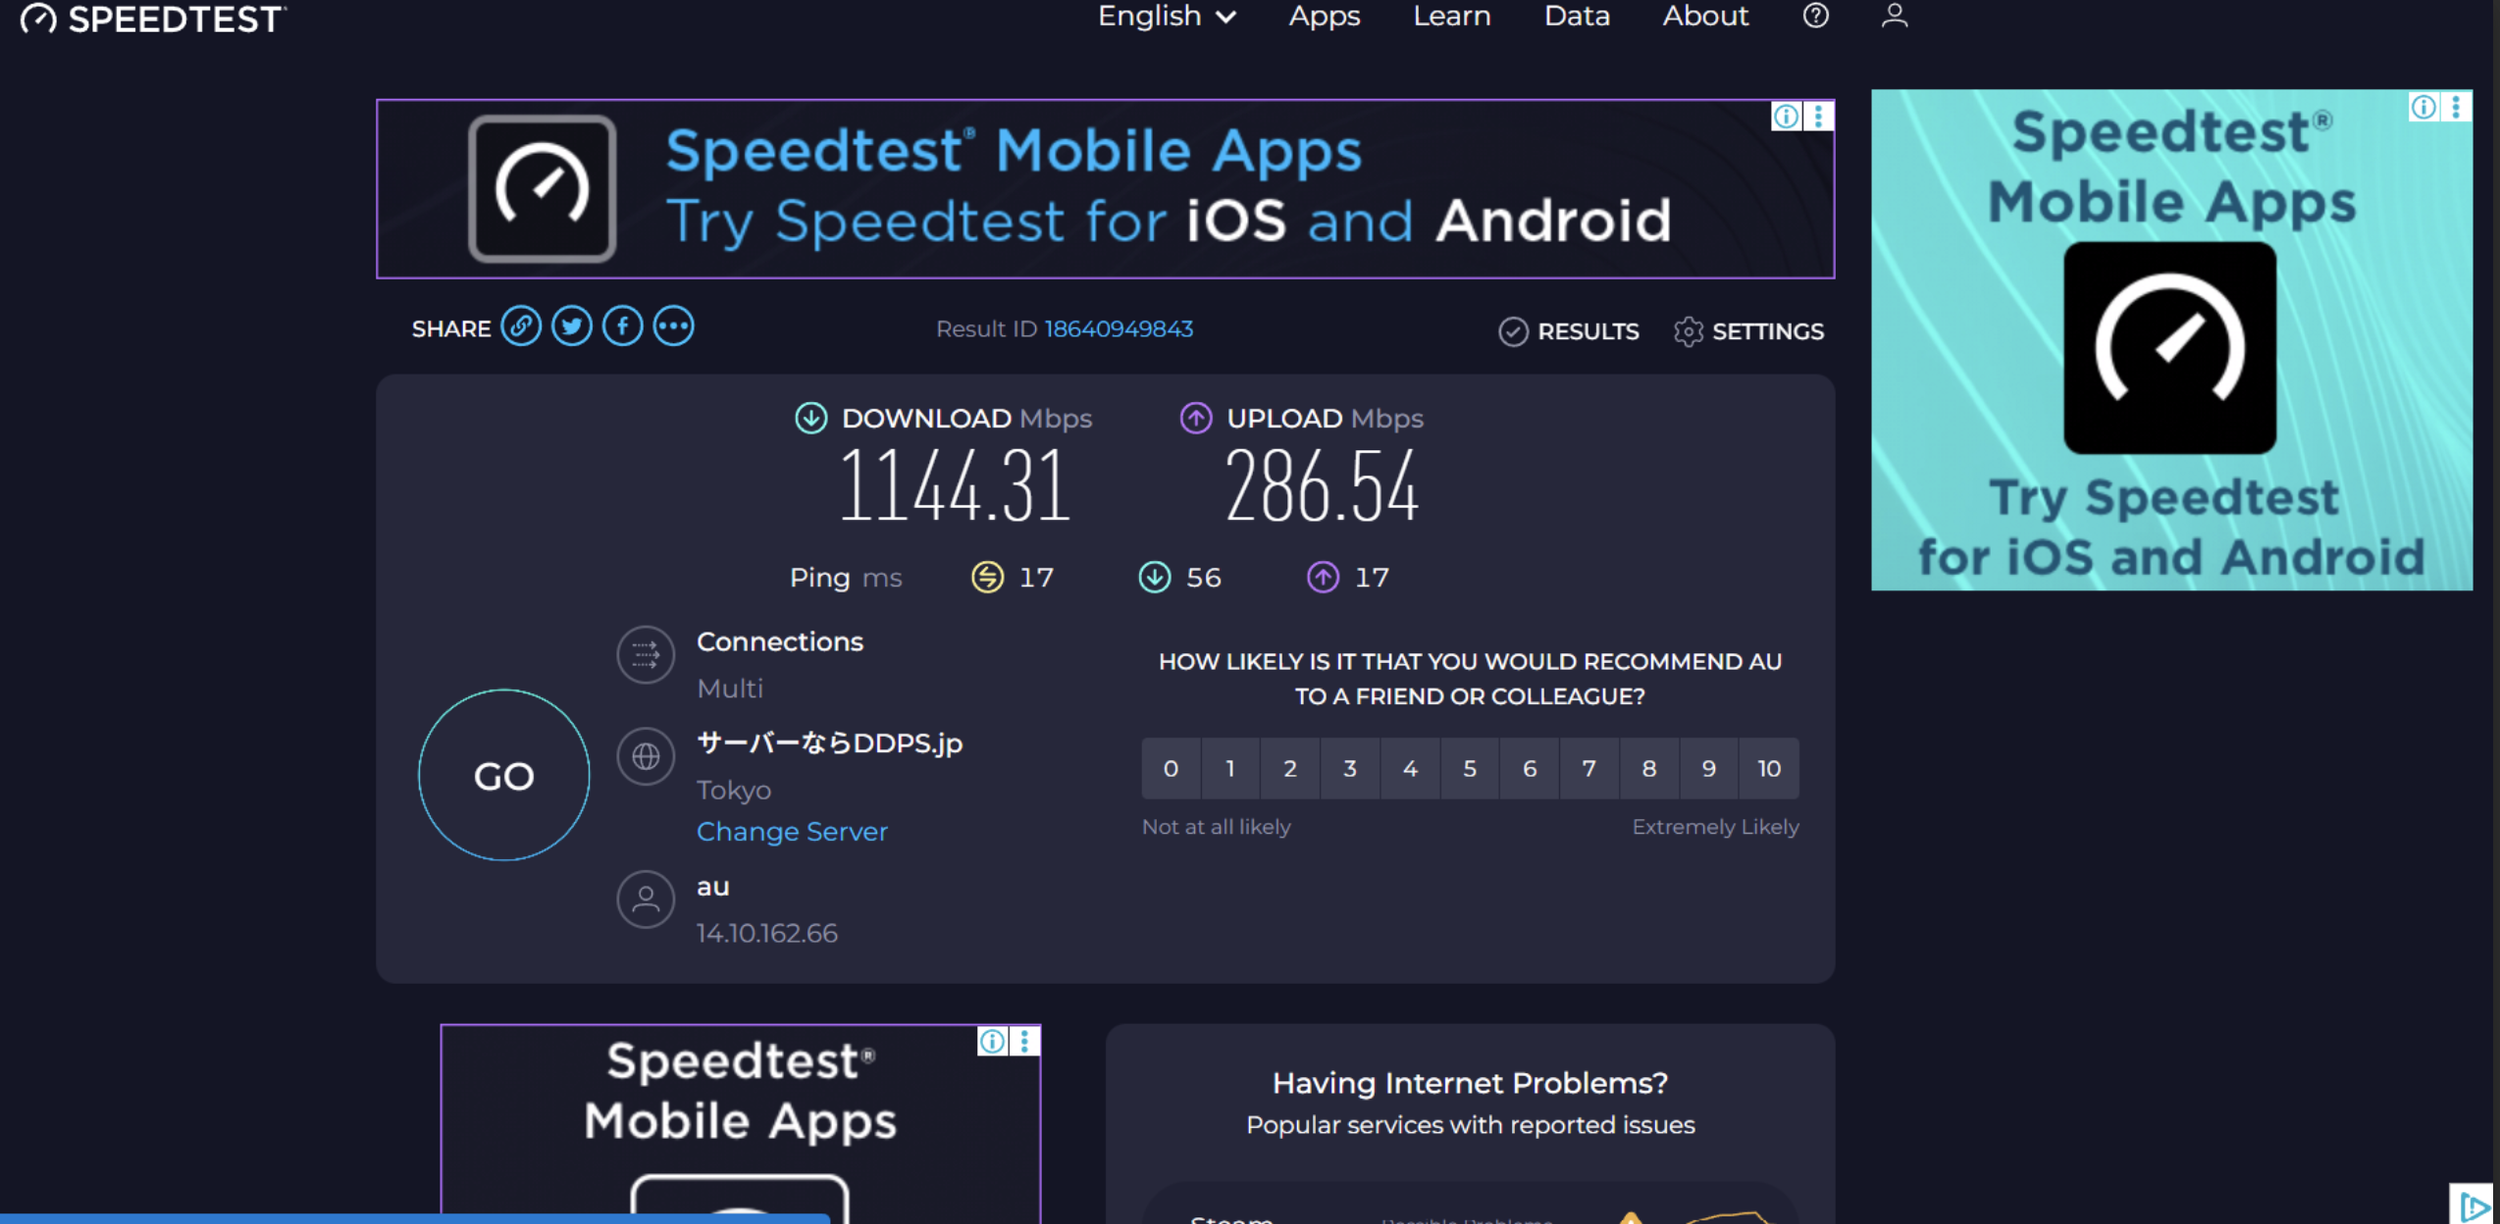Copy the result link via Share
The height and width of the screenshot is (1224, 2500).
click(521, 327)
